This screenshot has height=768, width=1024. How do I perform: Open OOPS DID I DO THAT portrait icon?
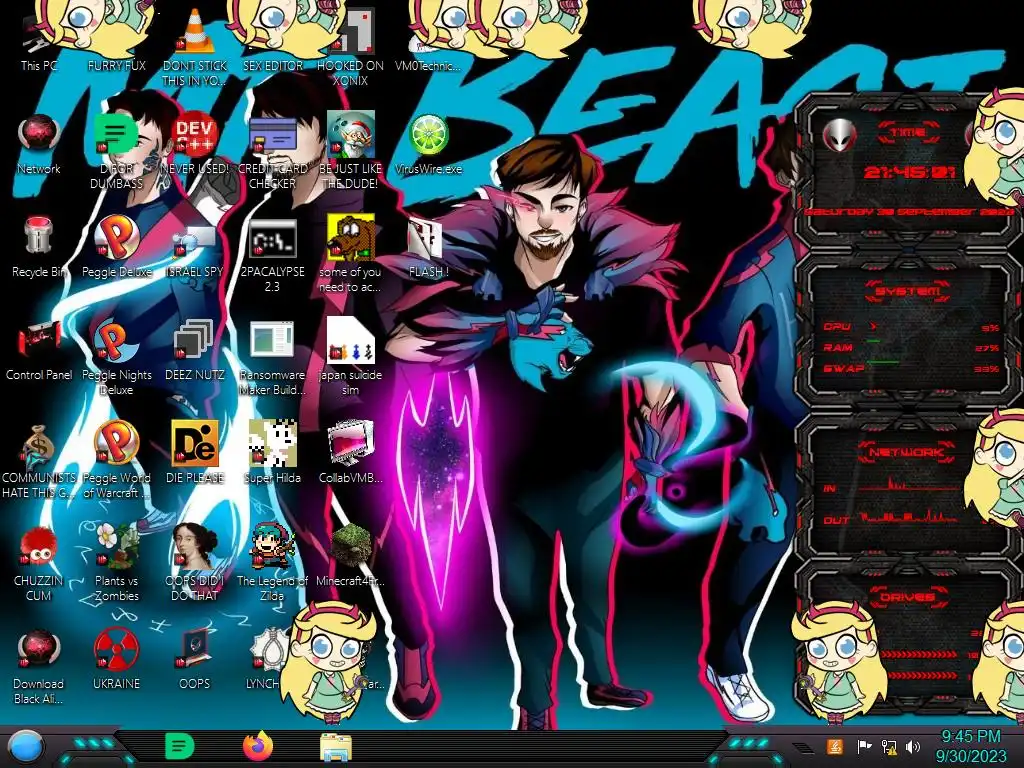pos(195,563)
